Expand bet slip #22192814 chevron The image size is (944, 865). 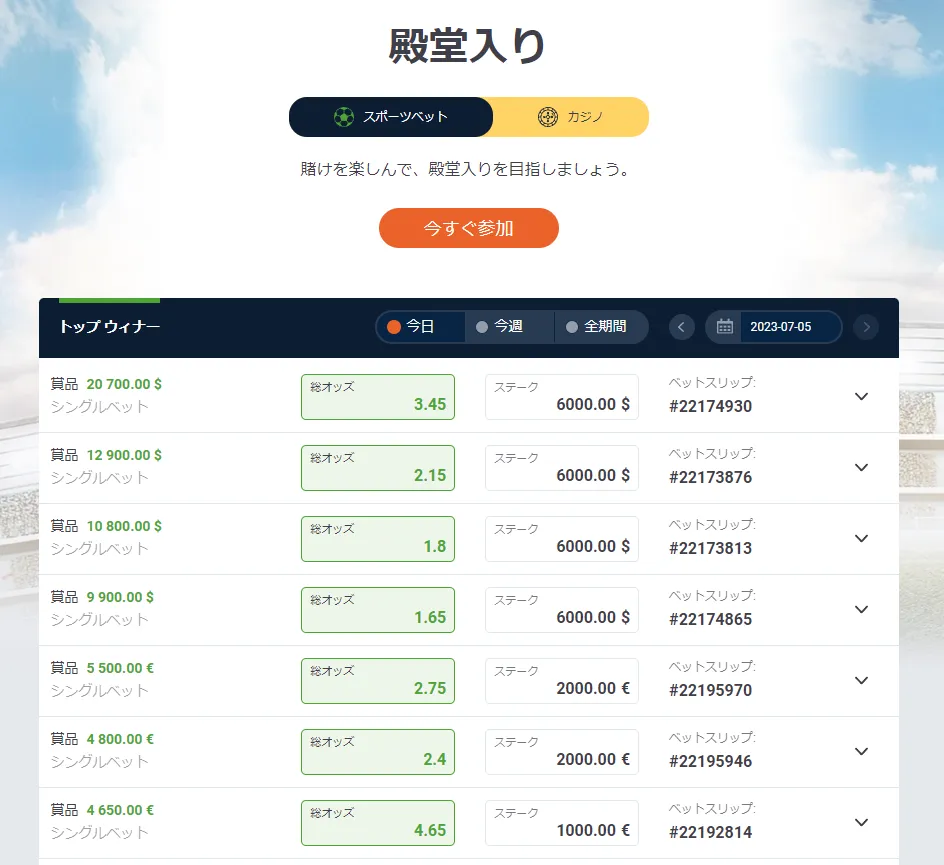click(x=862, y=822)
